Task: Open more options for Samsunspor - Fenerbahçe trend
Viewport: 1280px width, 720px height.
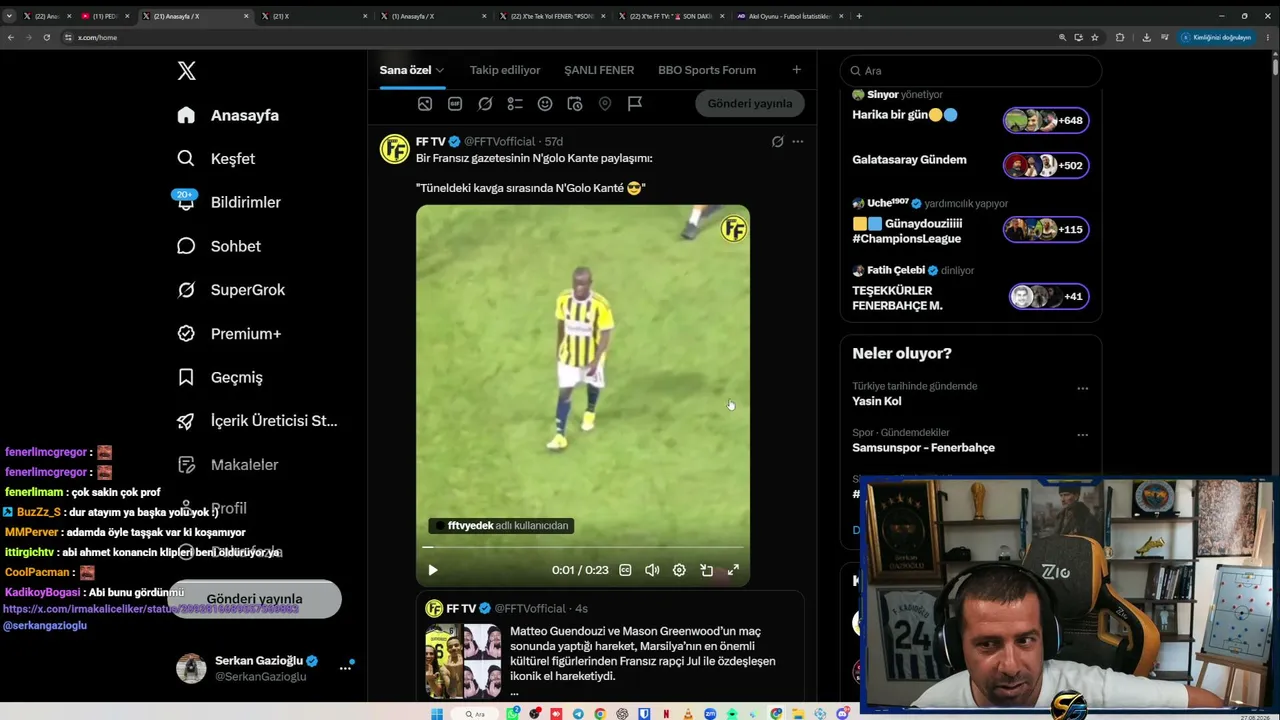Action: tap(1082, 435)
